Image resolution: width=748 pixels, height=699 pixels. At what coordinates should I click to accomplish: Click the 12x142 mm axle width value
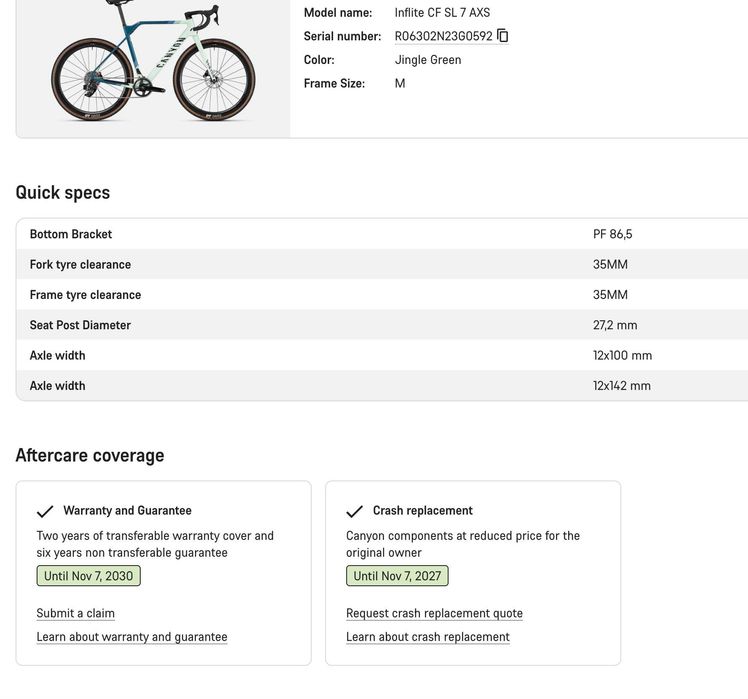tap(622, 386)
